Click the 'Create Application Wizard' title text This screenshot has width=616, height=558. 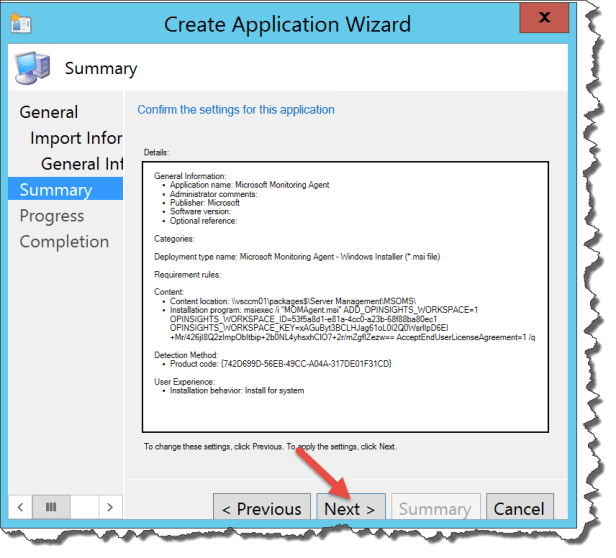point(287,24)
